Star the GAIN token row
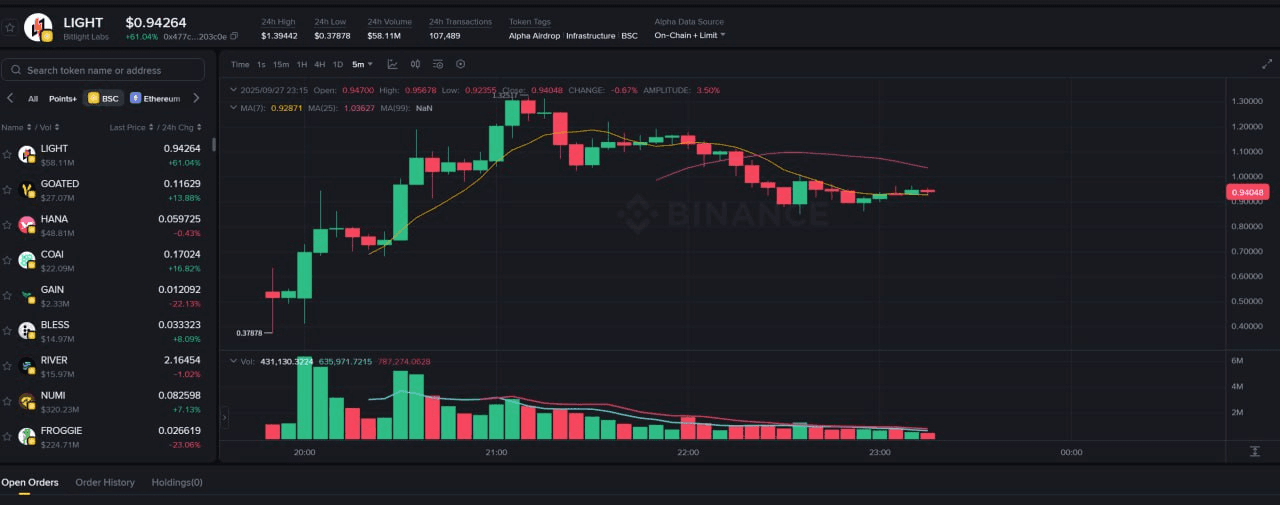The width and height of the screenshot is (1280, 505). click(7, 295)
